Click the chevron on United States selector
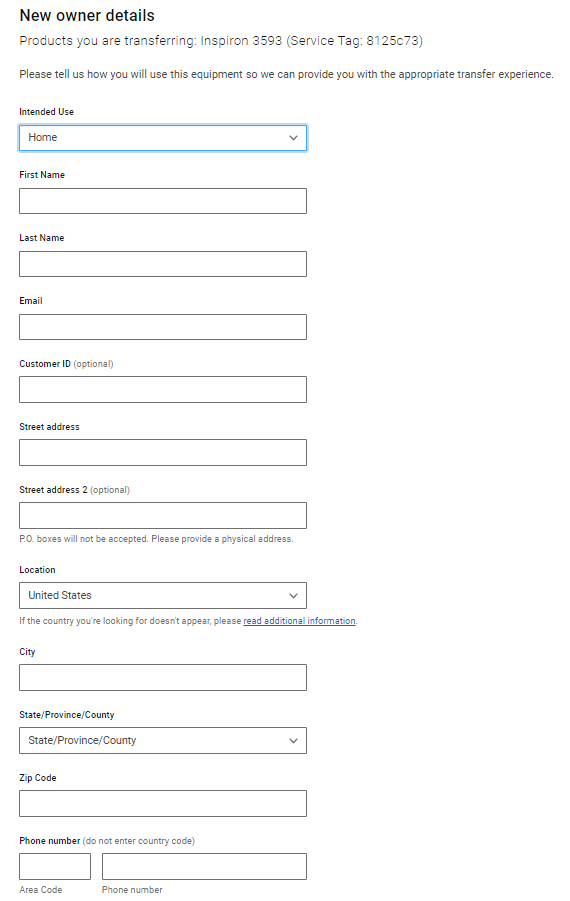The image size is (570, 901). [x=293, y=596]
